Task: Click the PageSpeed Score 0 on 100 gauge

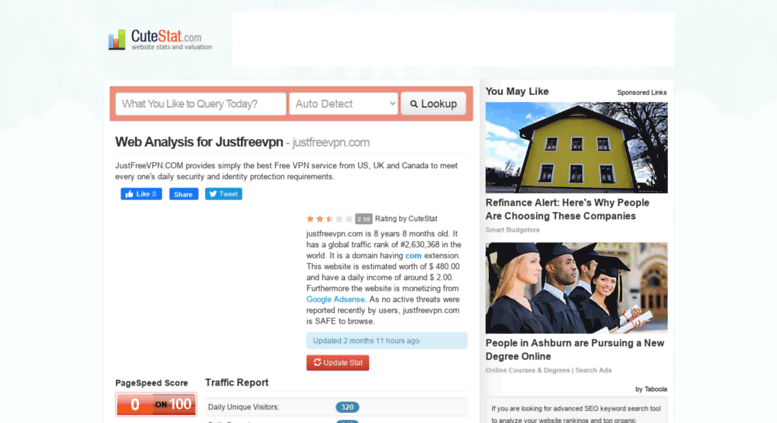Action: (156, 404)
